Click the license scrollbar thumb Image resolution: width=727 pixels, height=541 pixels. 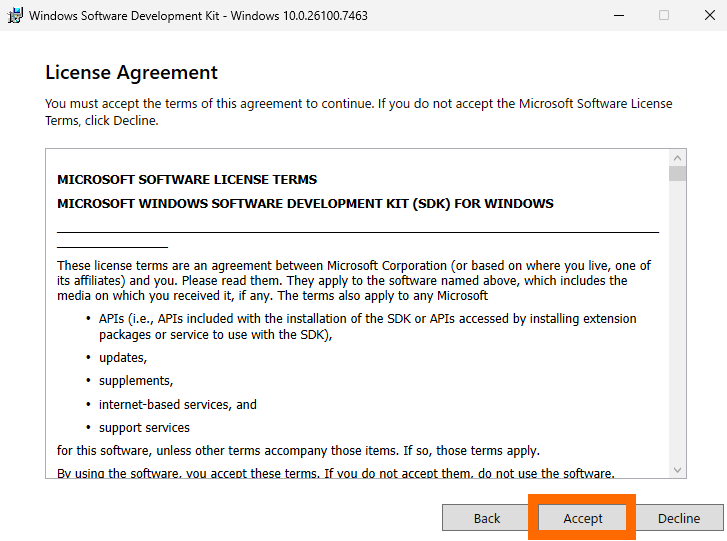[x=678, y=174]
